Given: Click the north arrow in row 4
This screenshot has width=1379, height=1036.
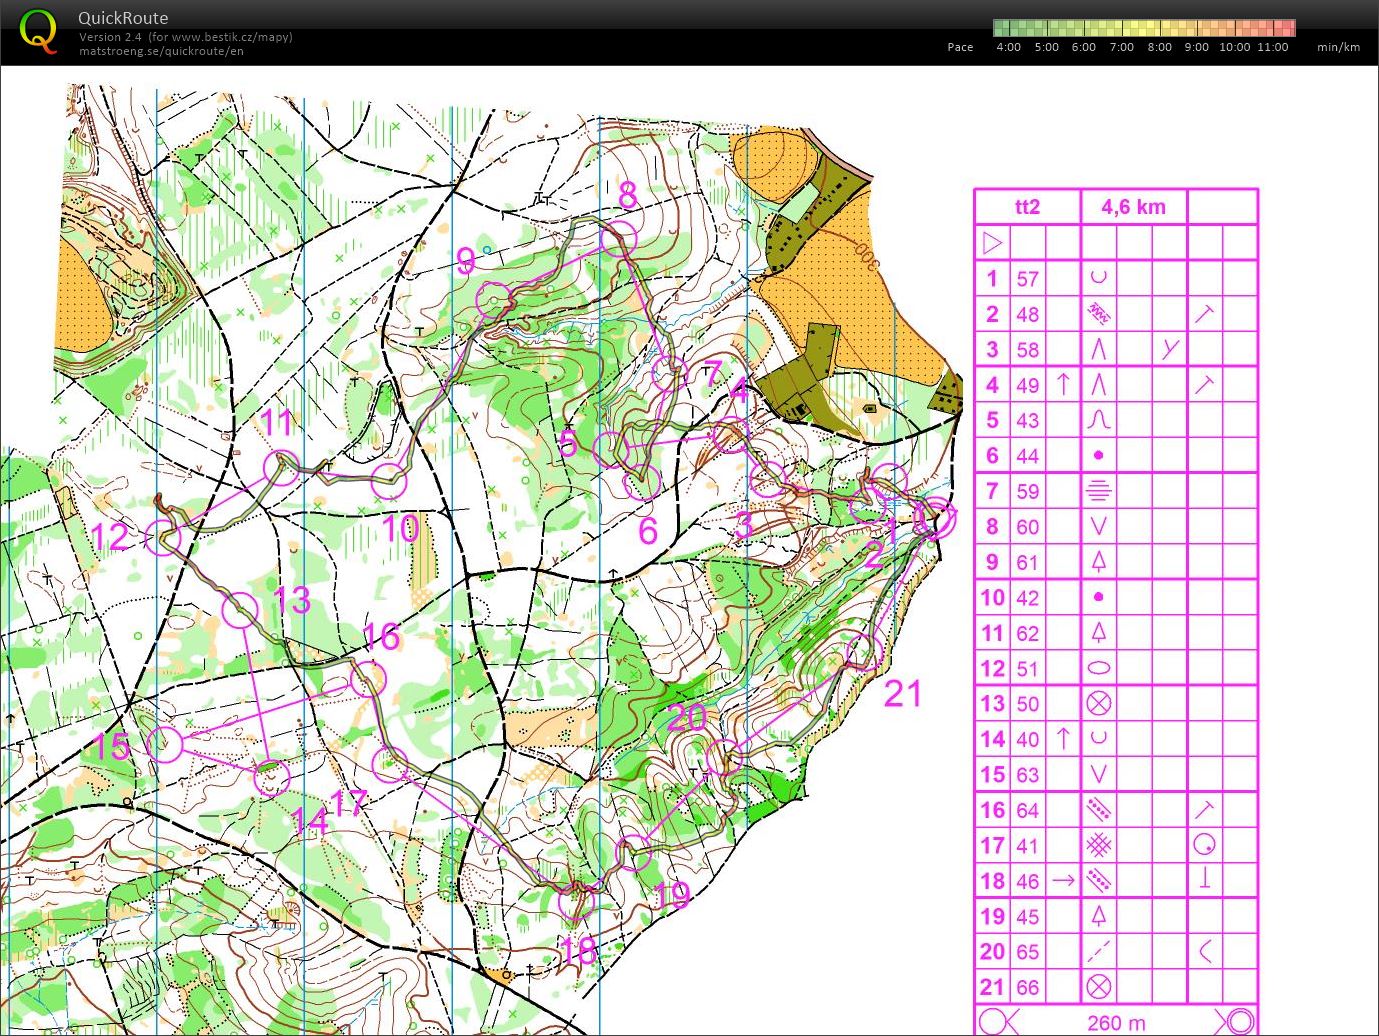Looking at the screenshot, I should 1063,385.
